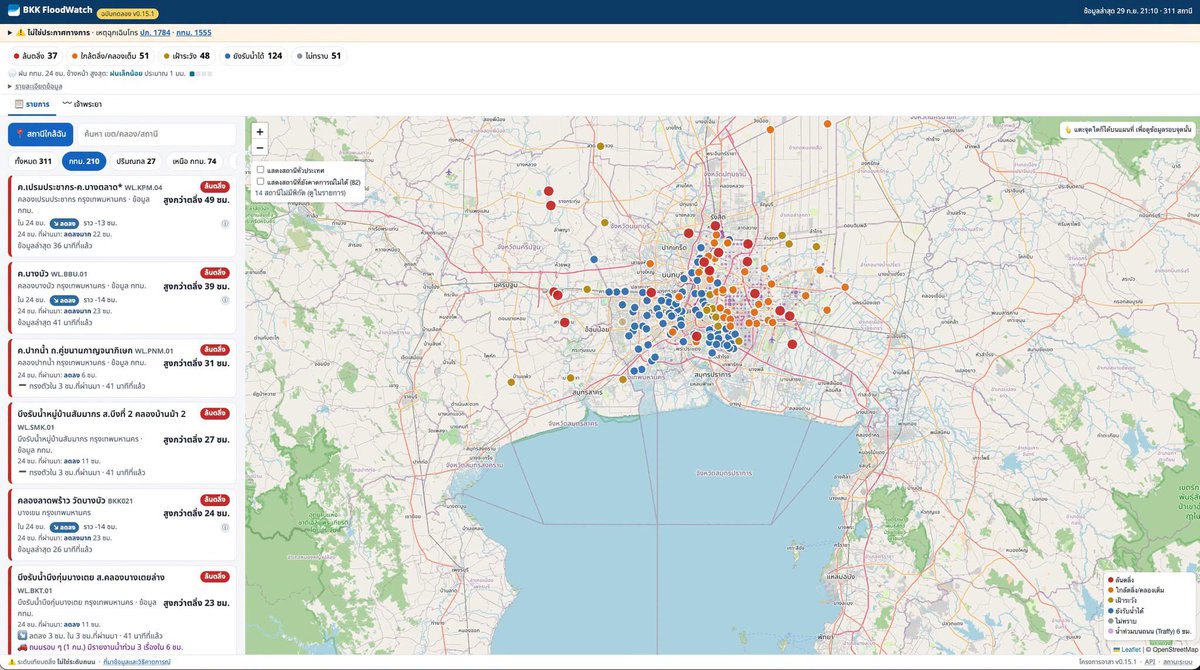
Task: Click the yellow warning triangle icon in banner
Action: coord(20,33)
